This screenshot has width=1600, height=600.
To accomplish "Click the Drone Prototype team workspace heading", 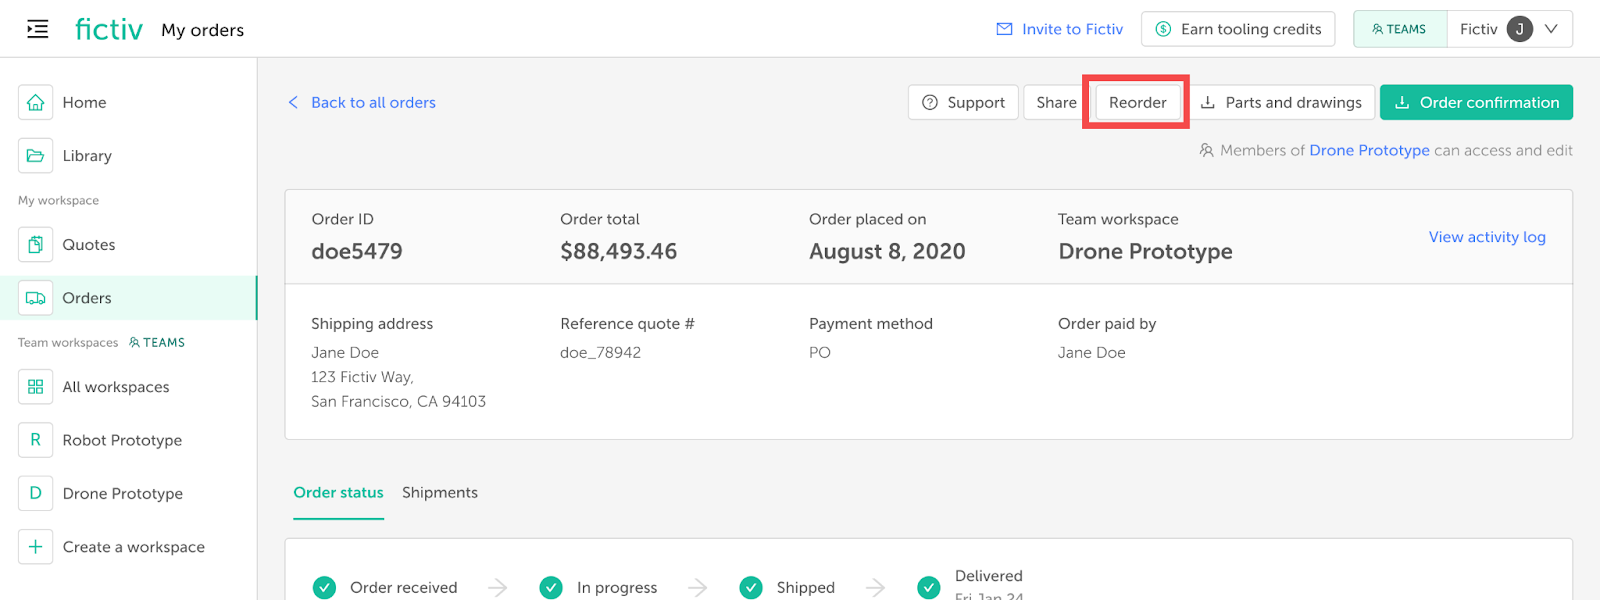I will (x=1145, y=251).
